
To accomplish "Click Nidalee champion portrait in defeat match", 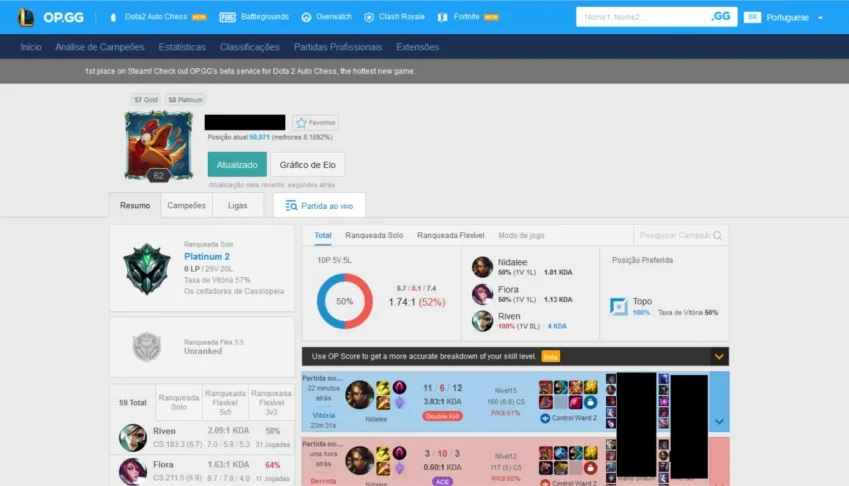I will pyautogui.click(x=360, y=460).
